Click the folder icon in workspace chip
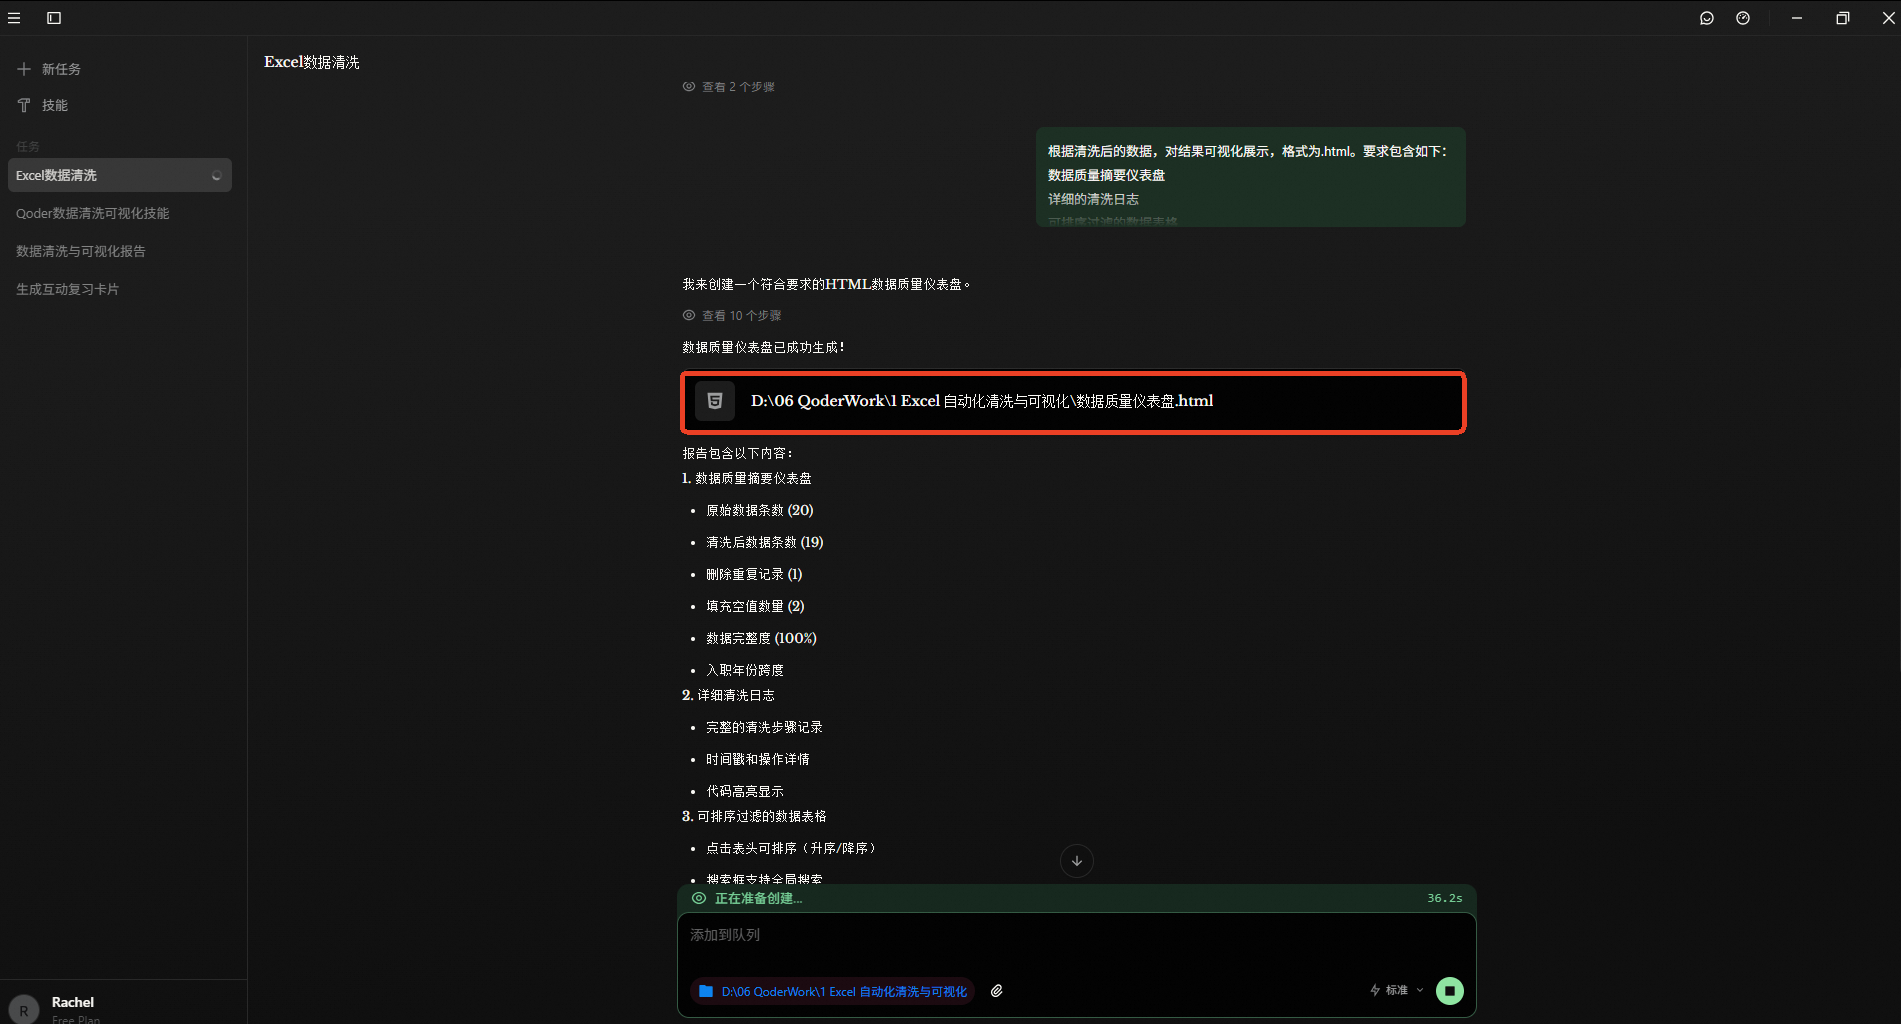1901x1024 pixels. click(706, 991)
